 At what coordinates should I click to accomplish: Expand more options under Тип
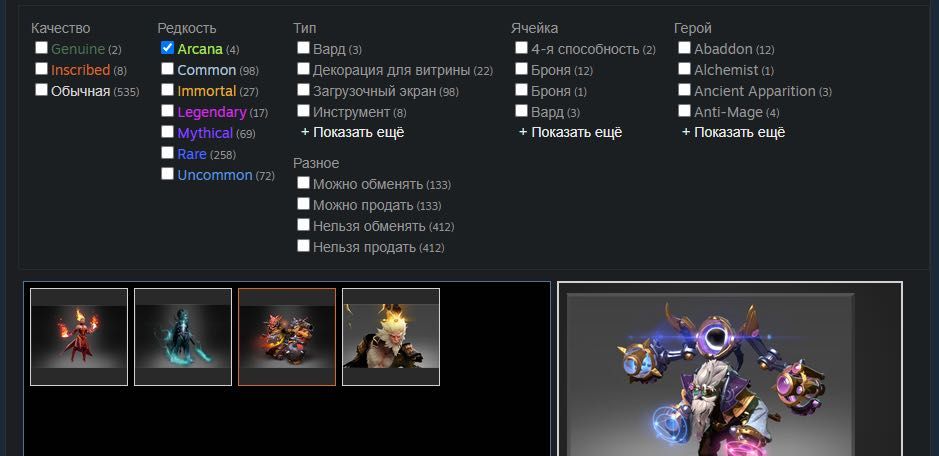[x=352, y=132]
